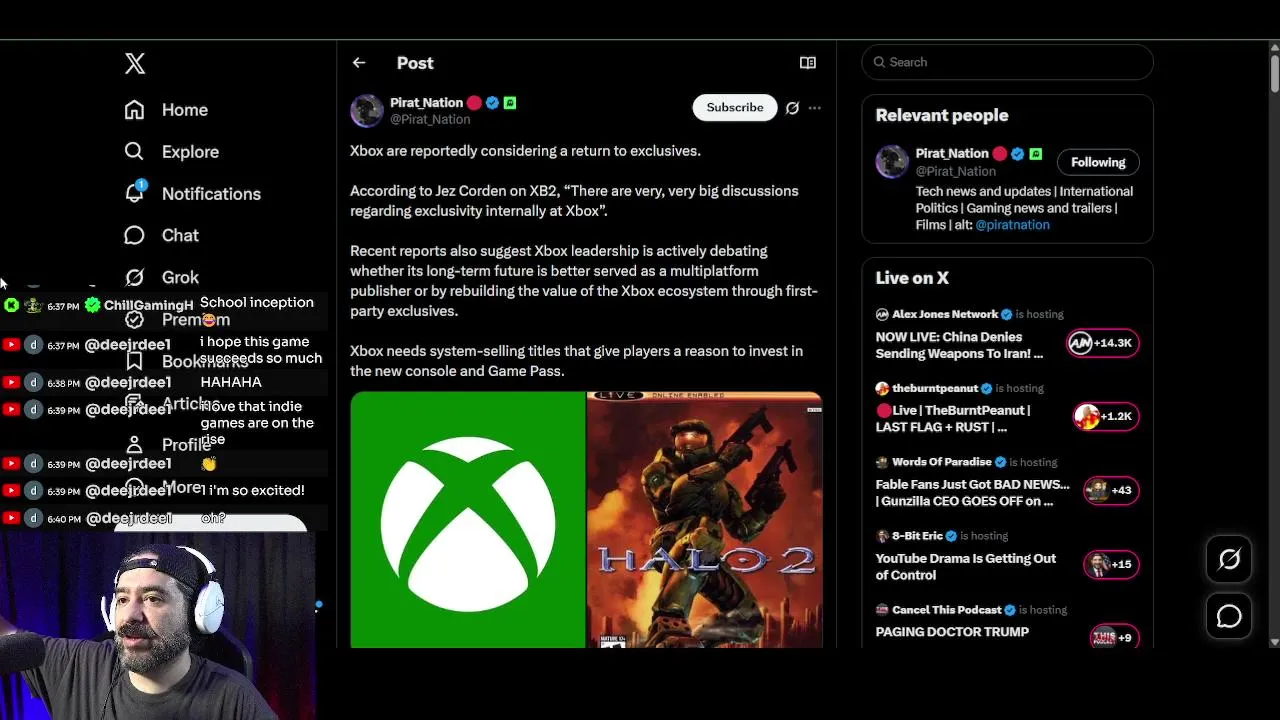Viewport: 1280px width, 720px height.
Task: Open the Halo 2 cover image
Action: coord(705,520)
